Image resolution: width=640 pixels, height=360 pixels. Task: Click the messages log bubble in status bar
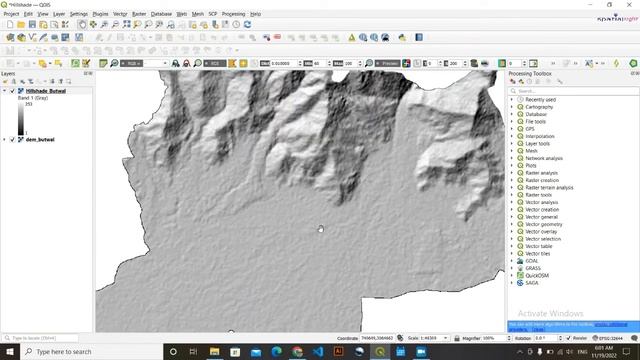[x=634, y=338]
